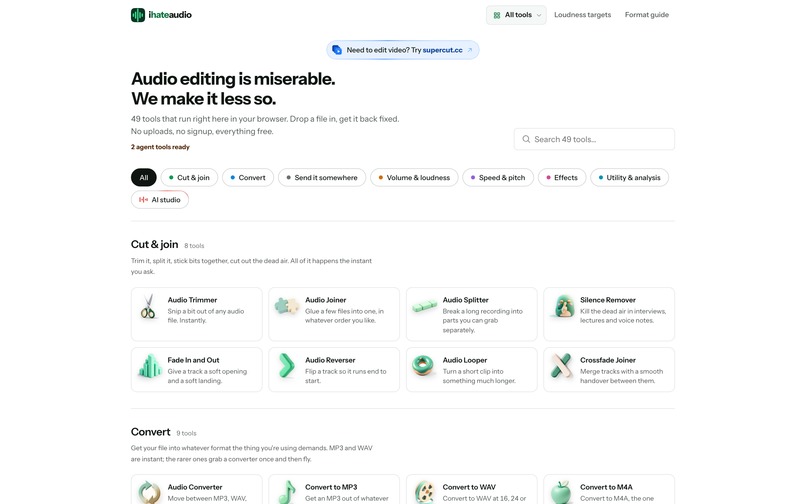This screenshot has height=504, width=806.
Task: Open the Format guide page
Action: click(647, 15)
